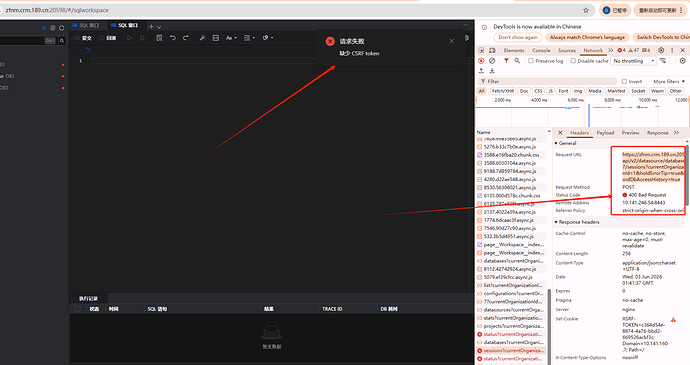The height and width of the screenshot is (365, 690).
Task: Bookmark page with the star icon
Action: pos(586,10)
